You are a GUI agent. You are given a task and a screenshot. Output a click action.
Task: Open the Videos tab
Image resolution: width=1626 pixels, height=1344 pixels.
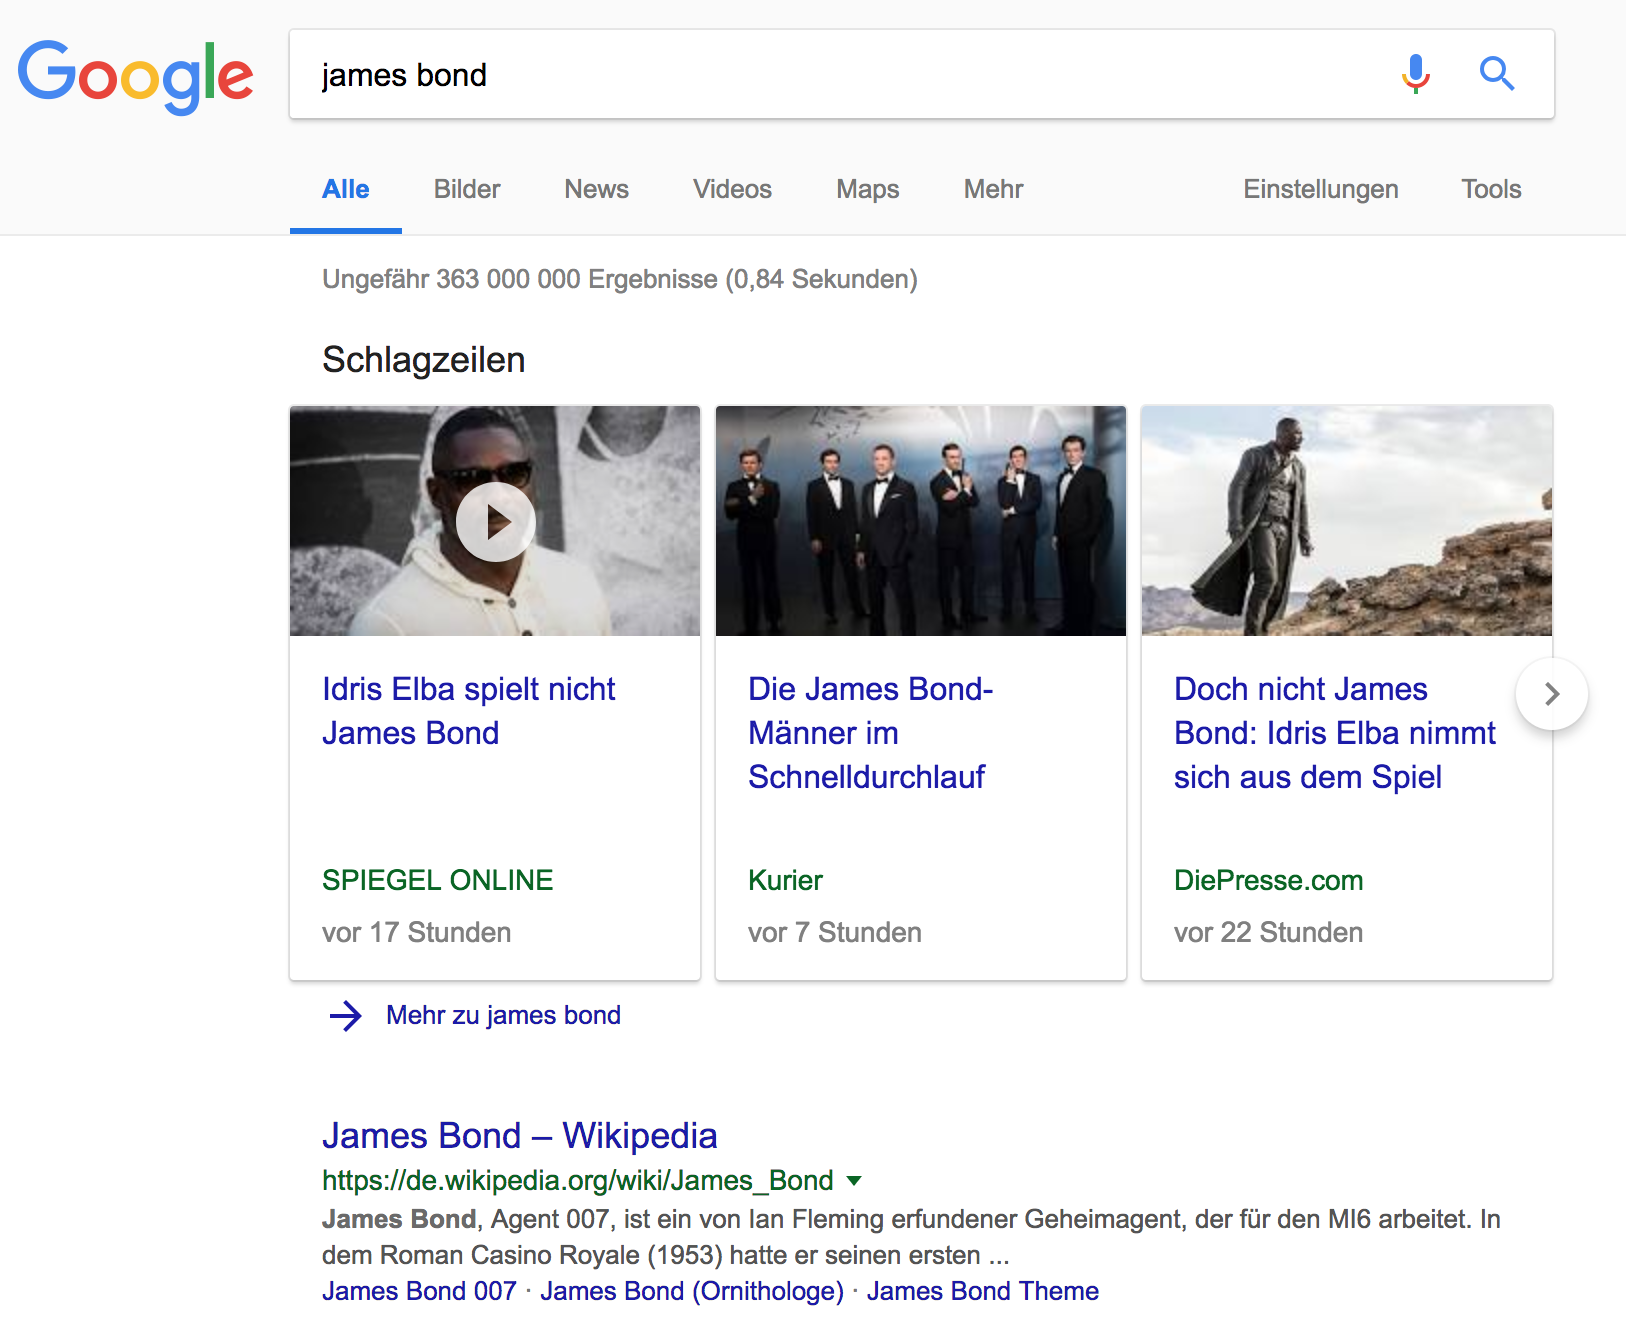(733, 189)
